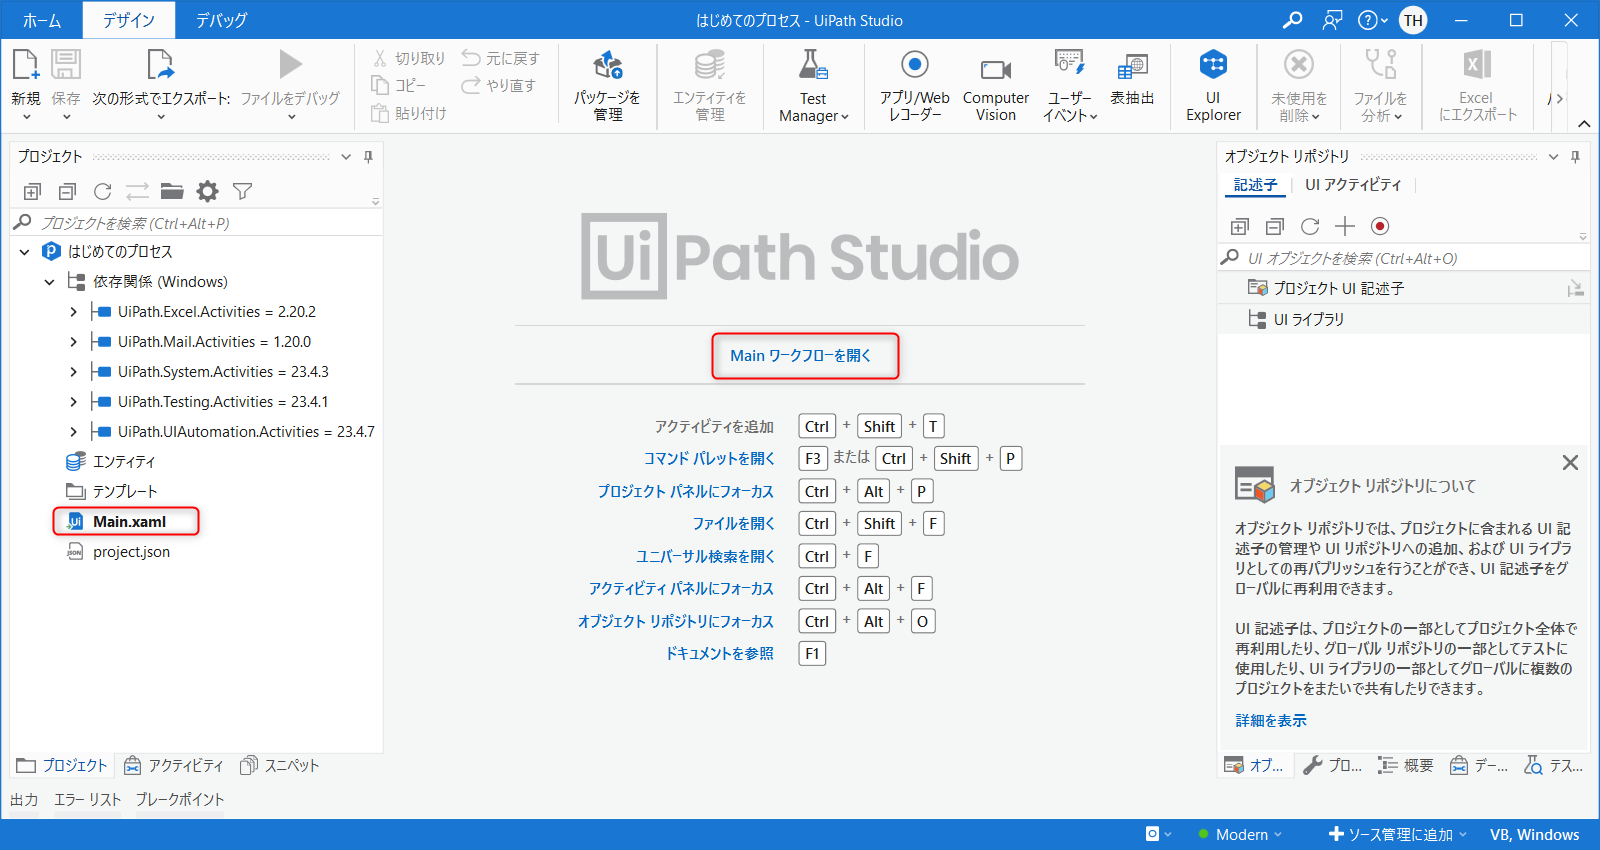
Task: Expand UiPath.Excel.Activities dependency
Action: [73, 312]
